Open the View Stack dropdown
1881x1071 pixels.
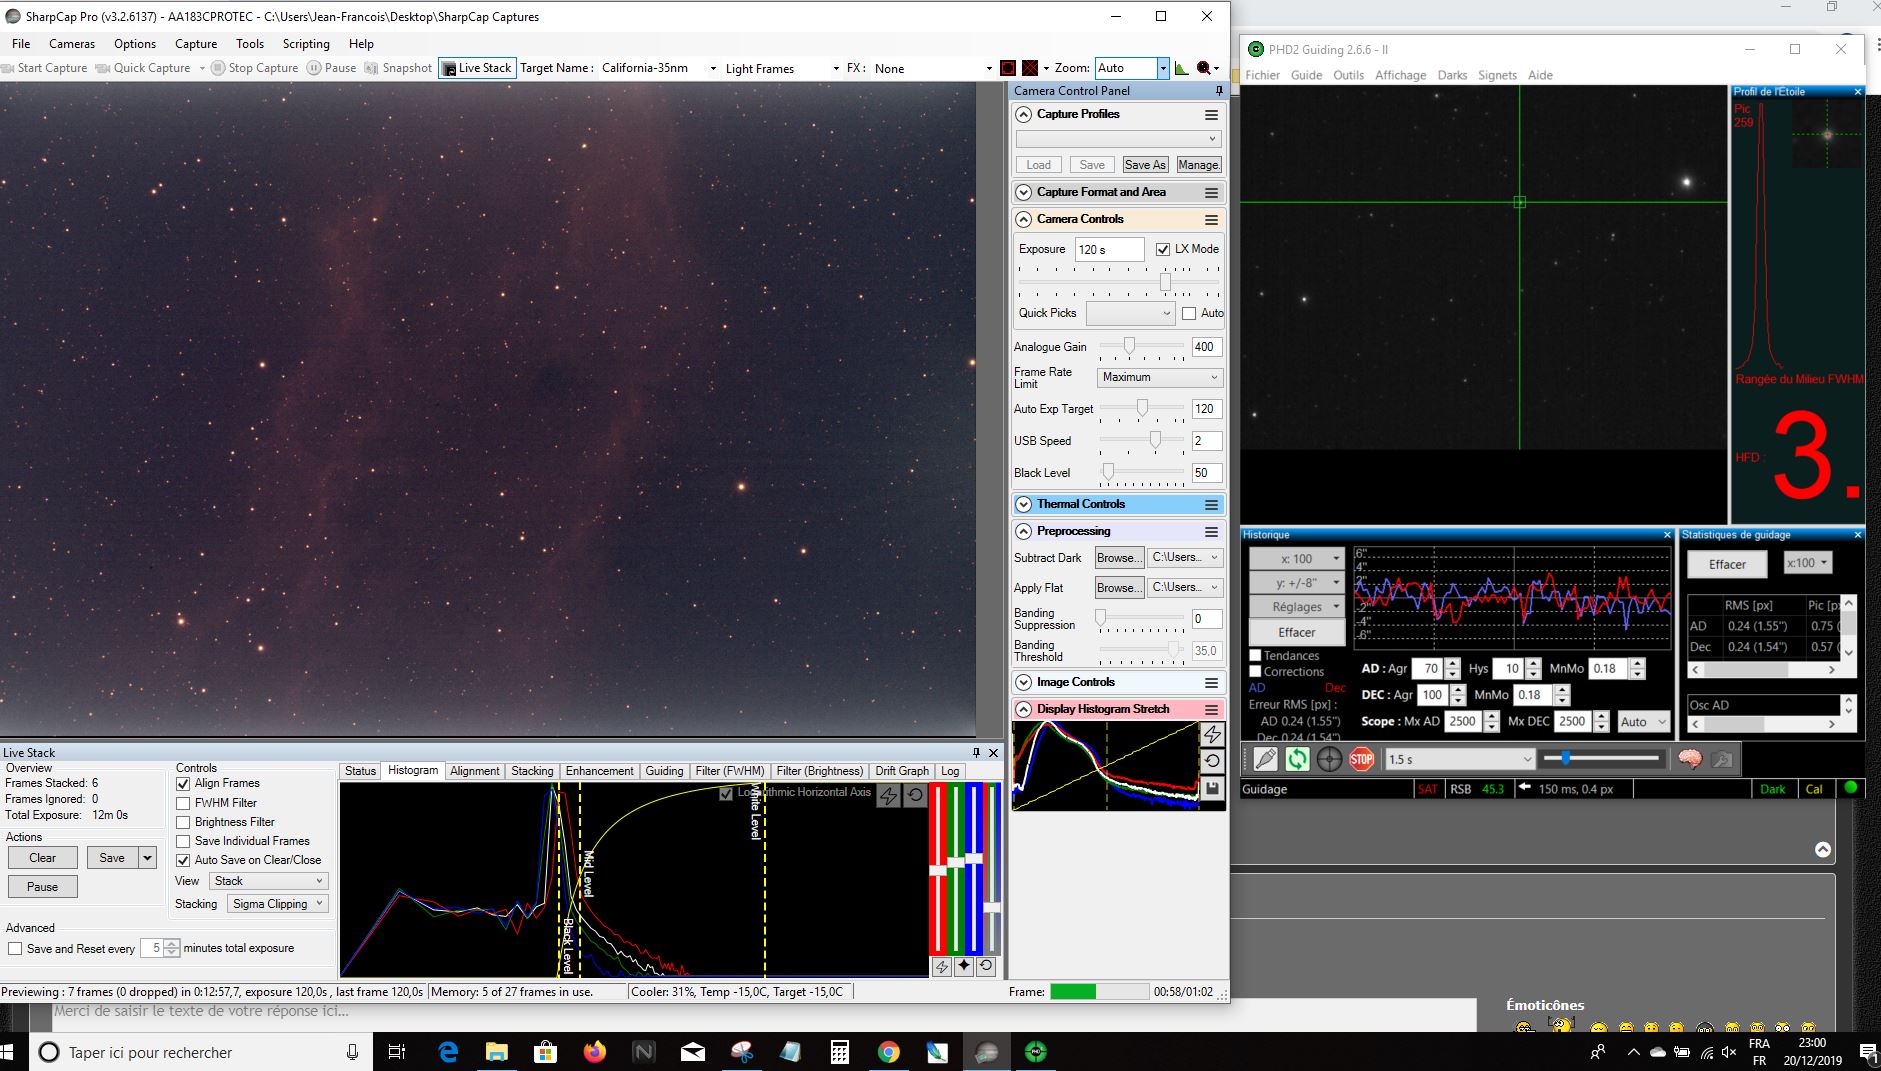[268, 881]
